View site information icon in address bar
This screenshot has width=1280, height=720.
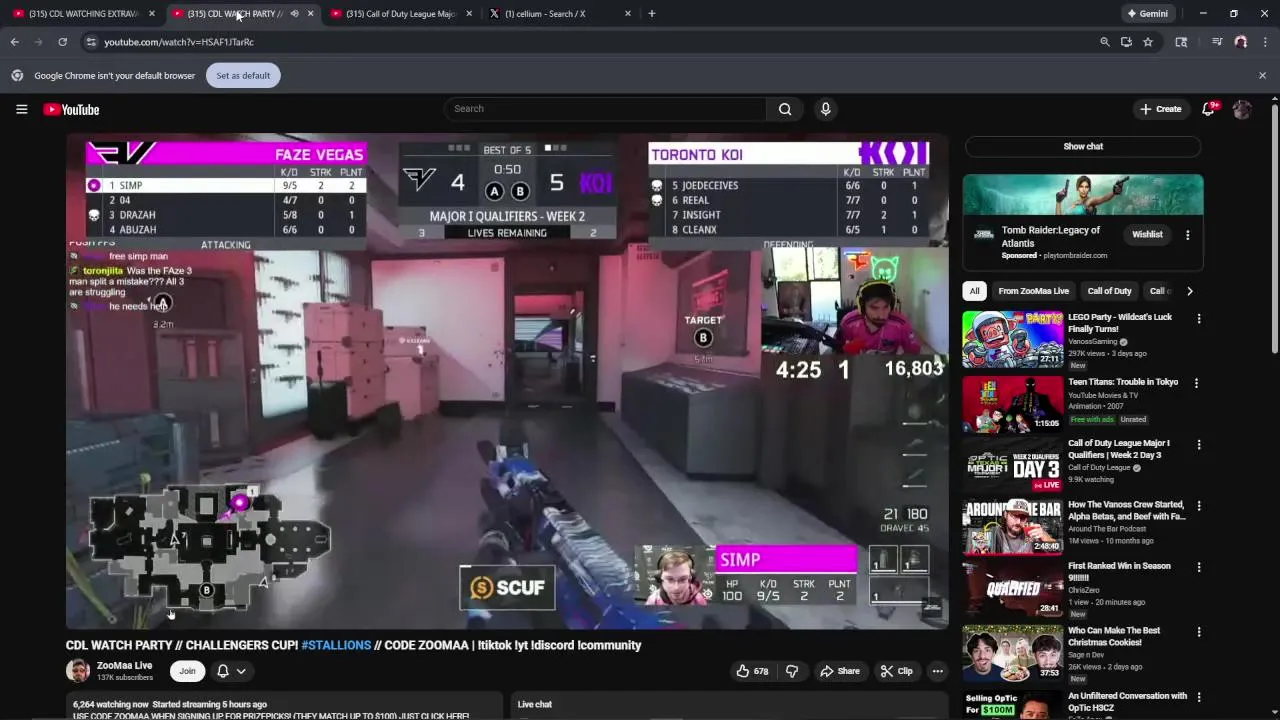(91, 42)
